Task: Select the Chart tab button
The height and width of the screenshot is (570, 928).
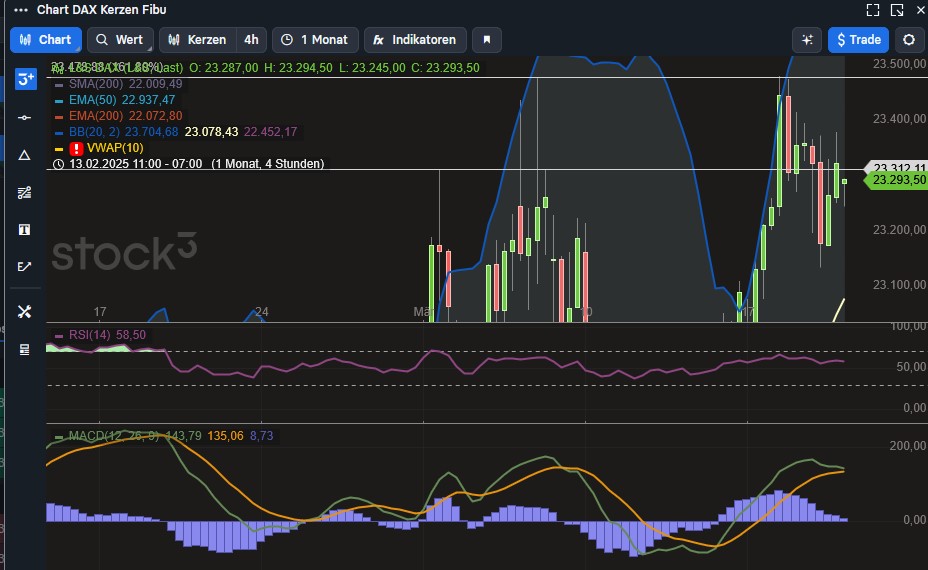Action: click(x=45, y=40)
